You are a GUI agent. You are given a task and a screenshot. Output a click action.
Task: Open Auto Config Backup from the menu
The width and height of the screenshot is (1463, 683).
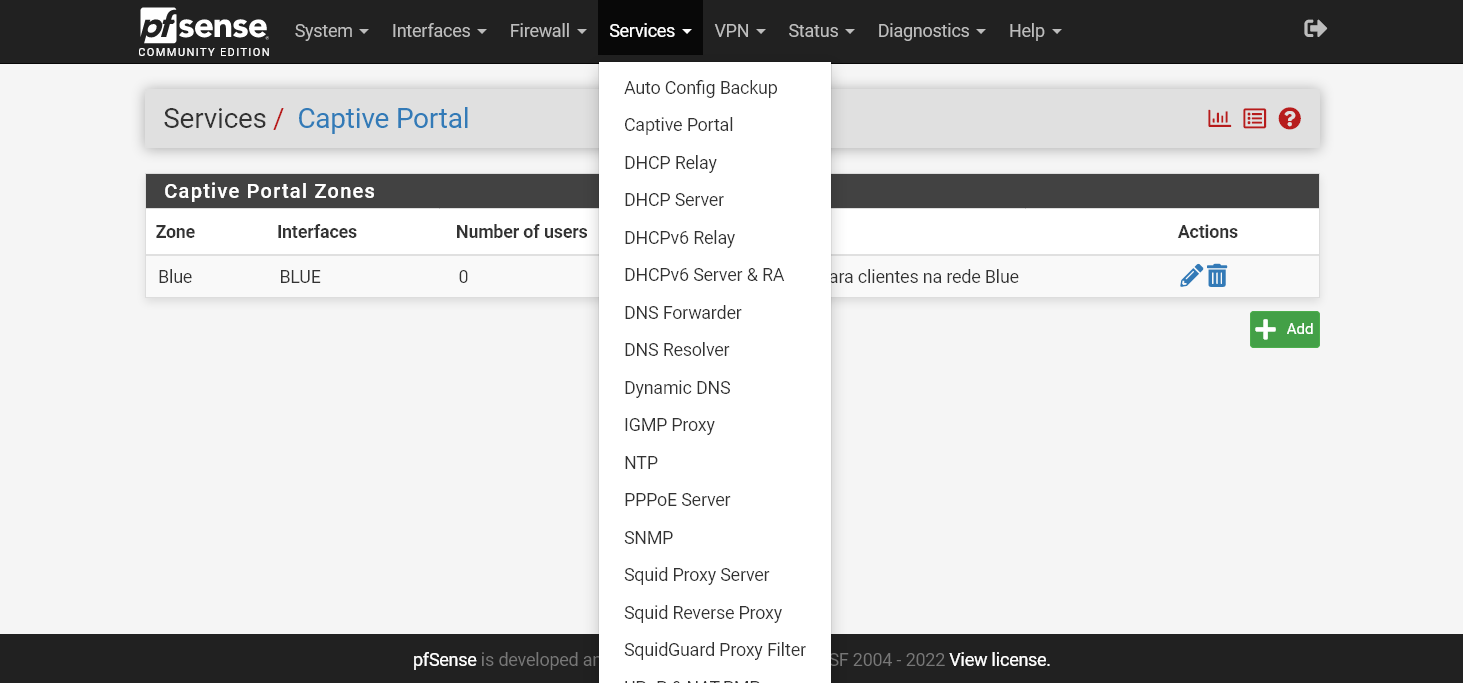click(700, 87)
